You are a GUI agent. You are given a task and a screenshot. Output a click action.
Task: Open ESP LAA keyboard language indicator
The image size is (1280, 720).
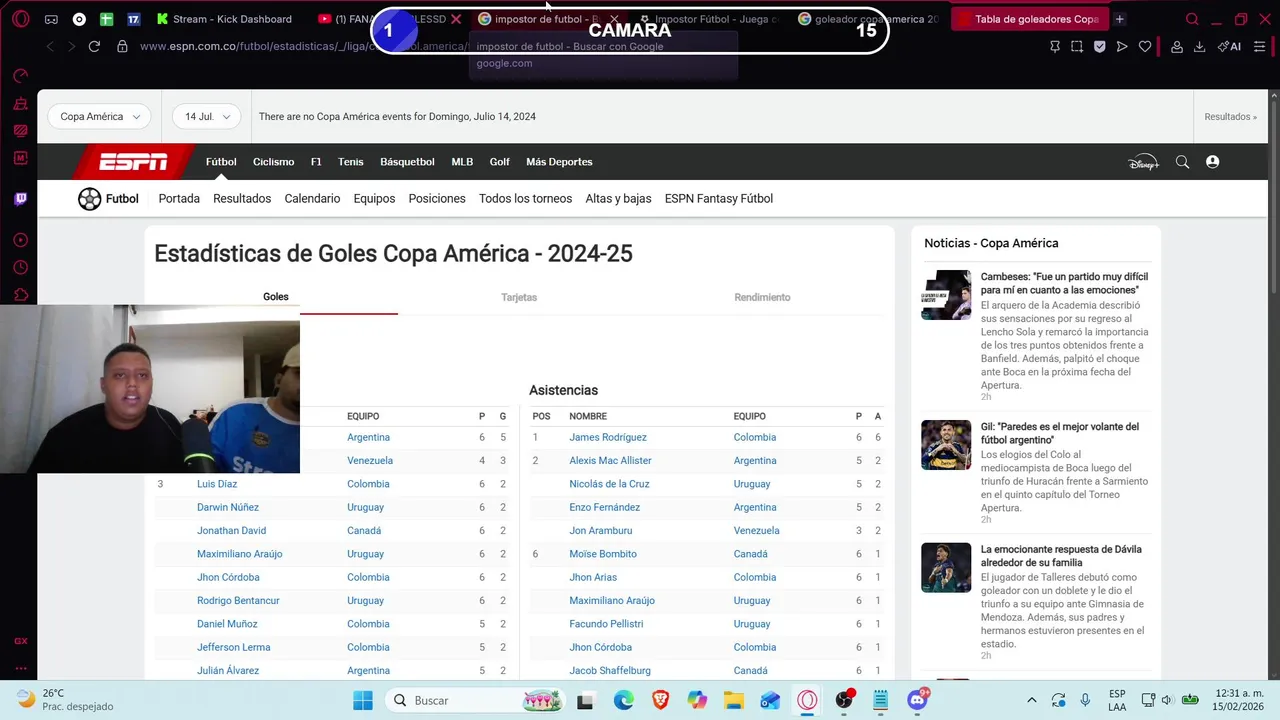click(x=1116, y=700)
